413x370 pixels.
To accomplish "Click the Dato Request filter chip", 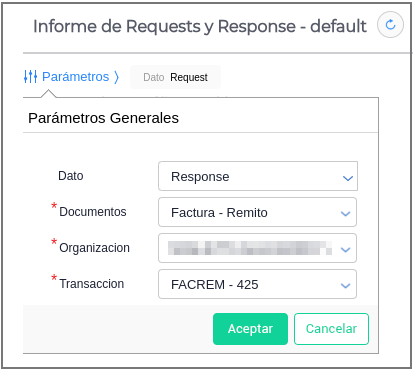I will coord(175,77).
